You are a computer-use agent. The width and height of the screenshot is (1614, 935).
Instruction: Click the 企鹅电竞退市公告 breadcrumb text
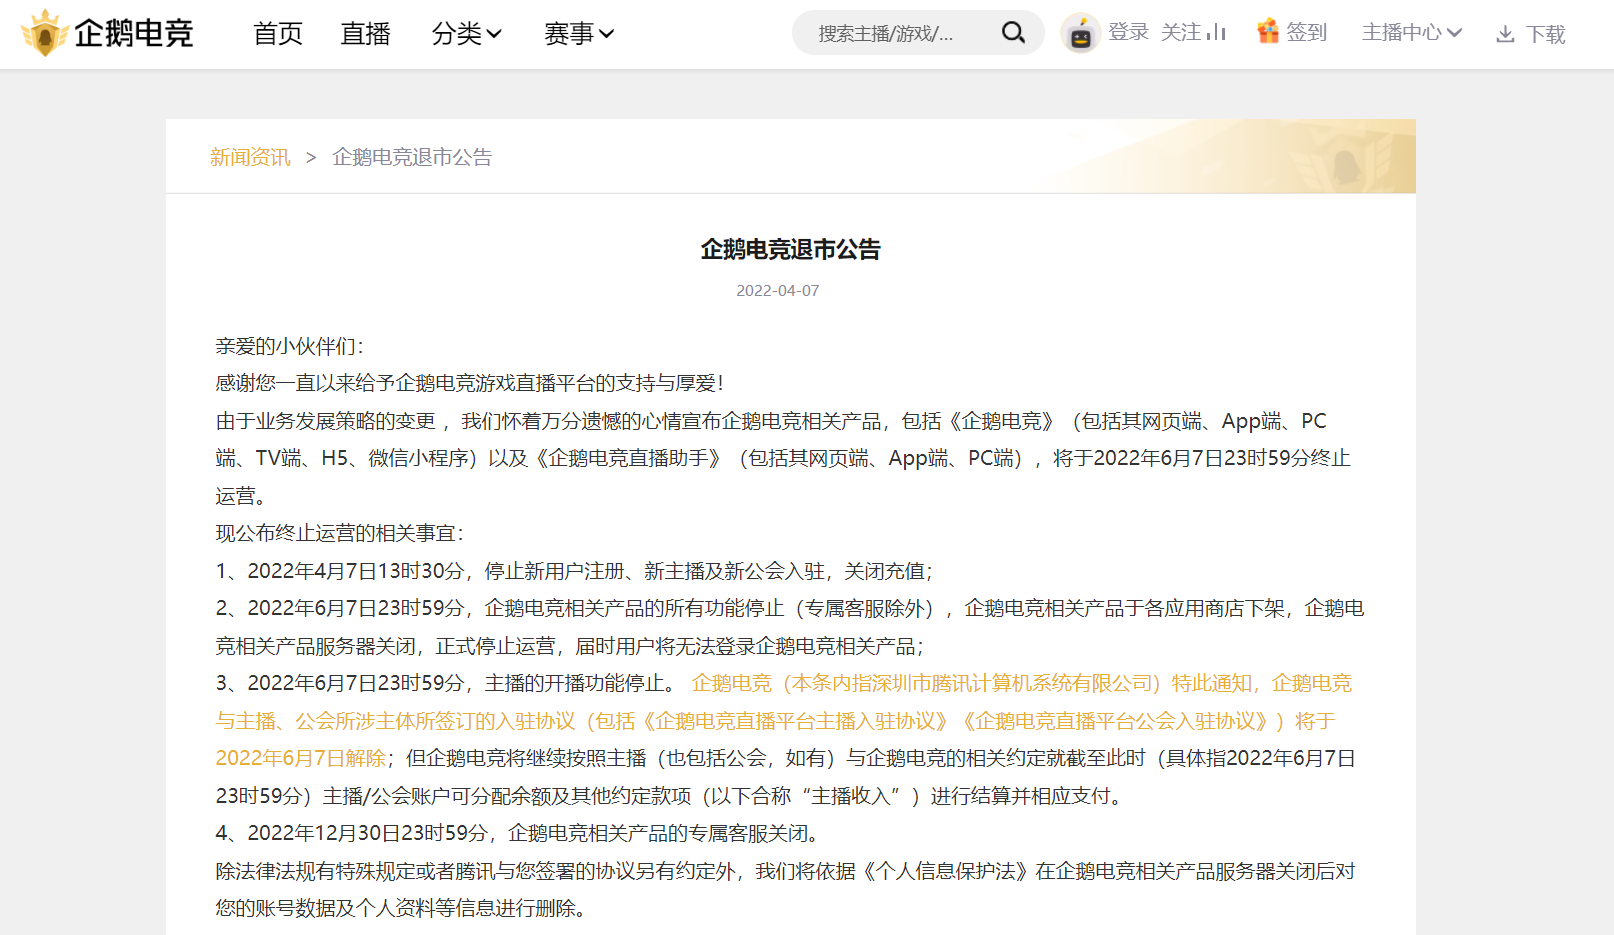412,157
